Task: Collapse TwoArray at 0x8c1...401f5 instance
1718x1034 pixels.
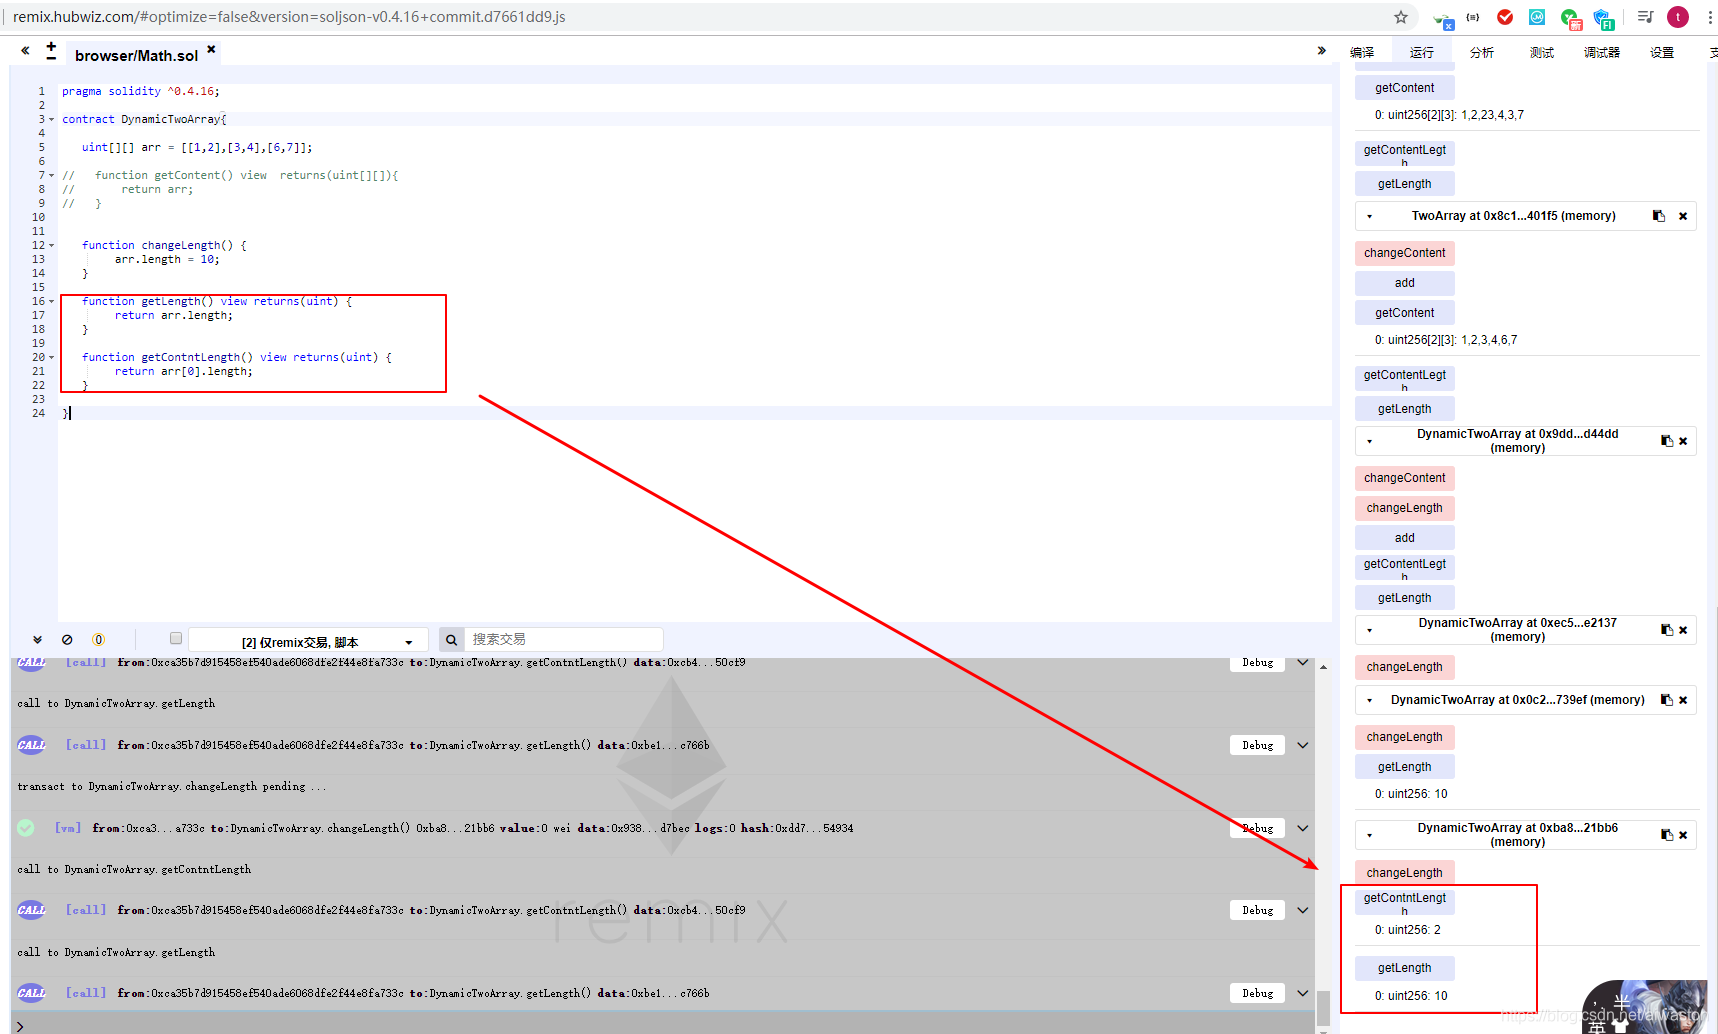Action: pos(1369,217)
